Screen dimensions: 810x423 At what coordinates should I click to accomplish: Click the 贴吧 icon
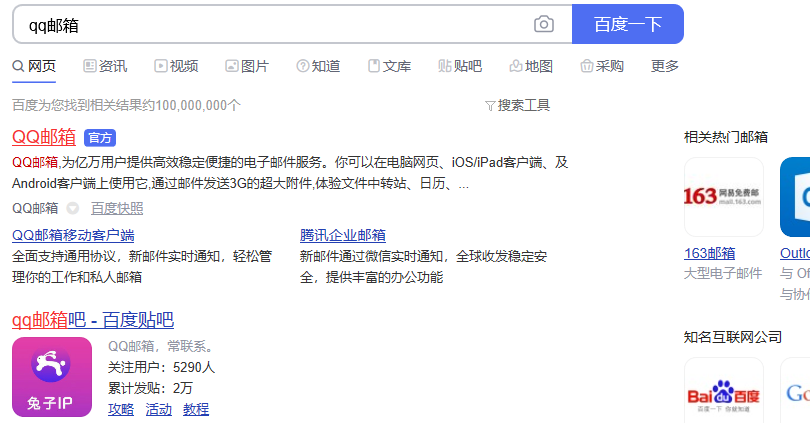[x=445, y=66]
